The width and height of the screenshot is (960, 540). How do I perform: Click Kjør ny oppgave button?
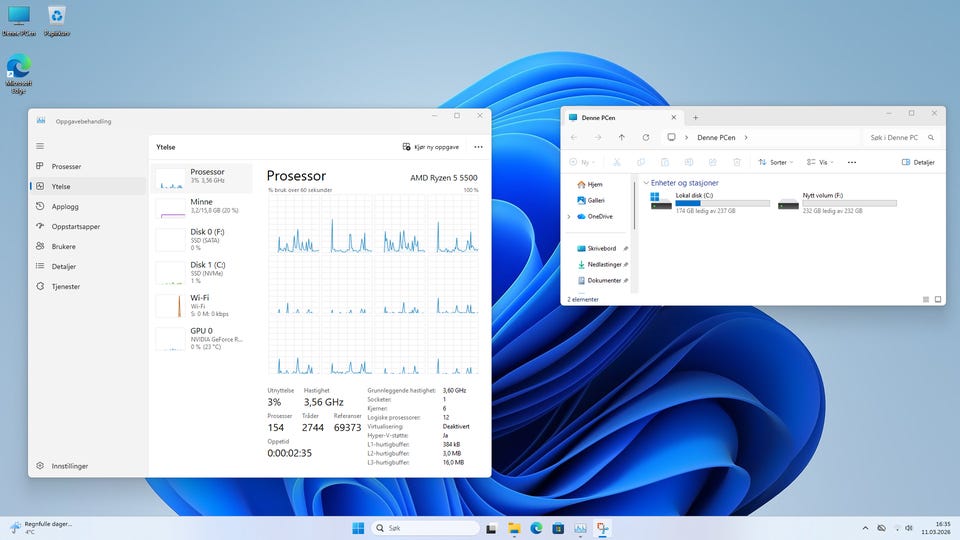(x=430, y=146)
